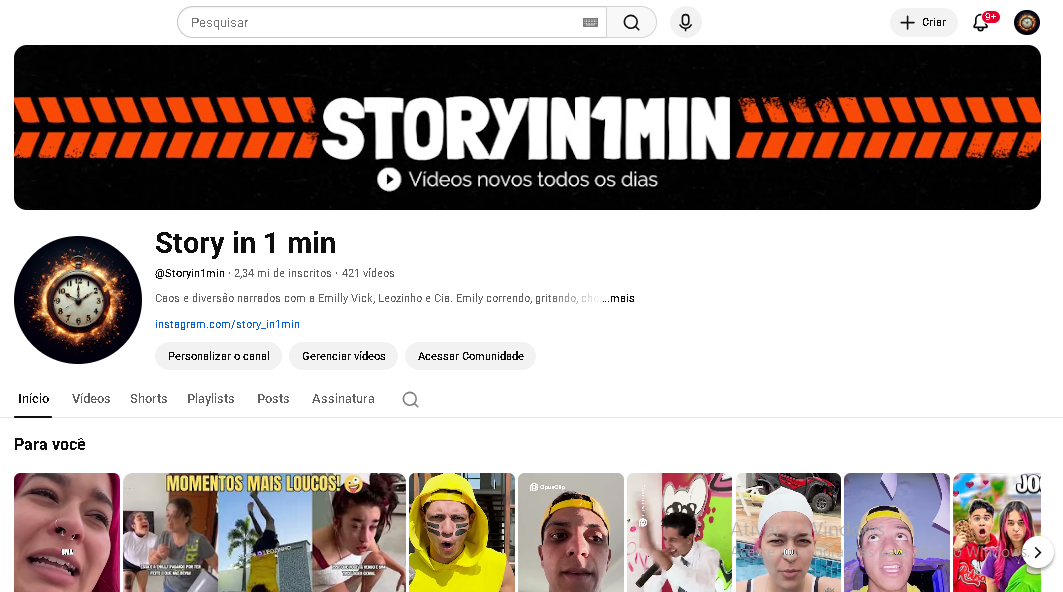Click the channel clock profile picture
The width and height of the screenshot is (1063, 592).
(78, 300)
